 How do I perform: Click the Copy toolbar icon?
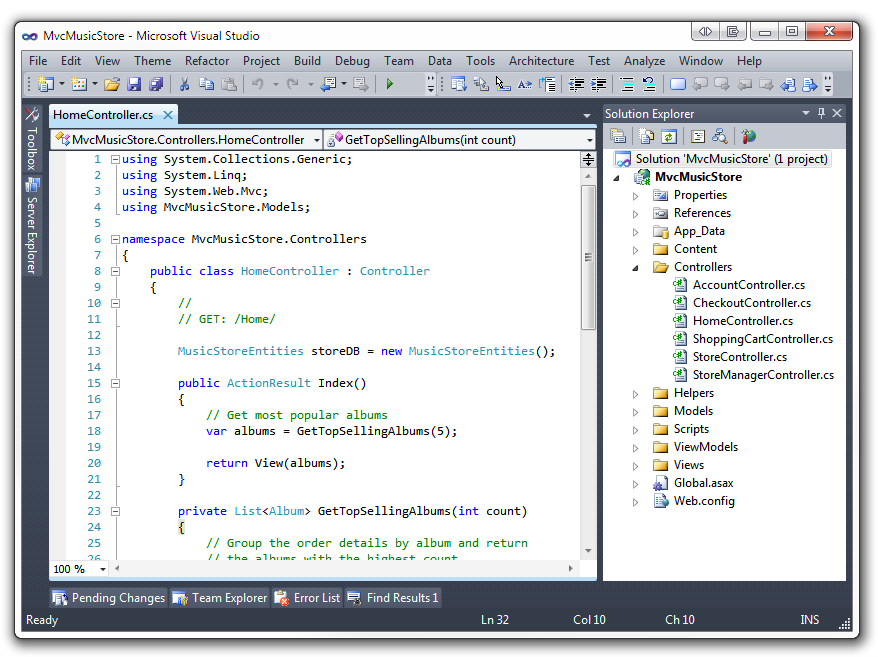click(207, 85)
